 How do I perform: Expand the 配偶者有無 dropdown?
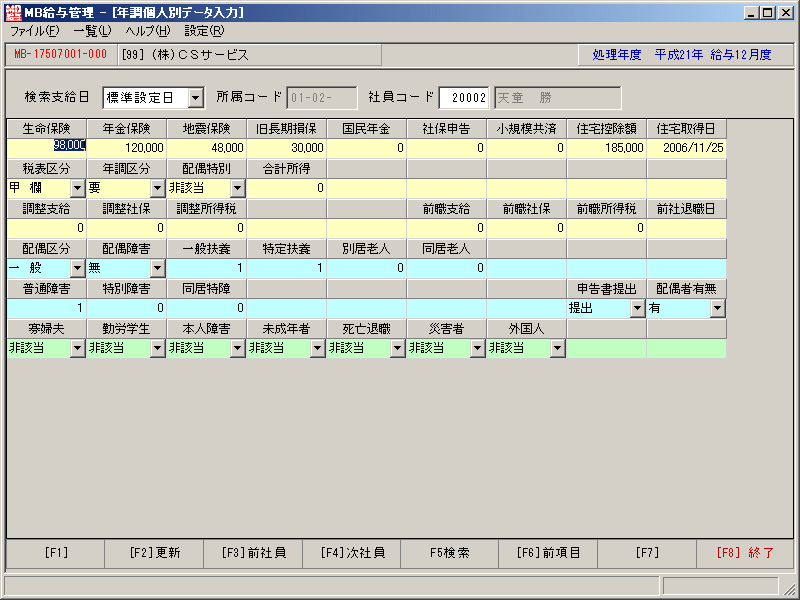(718, 308)
